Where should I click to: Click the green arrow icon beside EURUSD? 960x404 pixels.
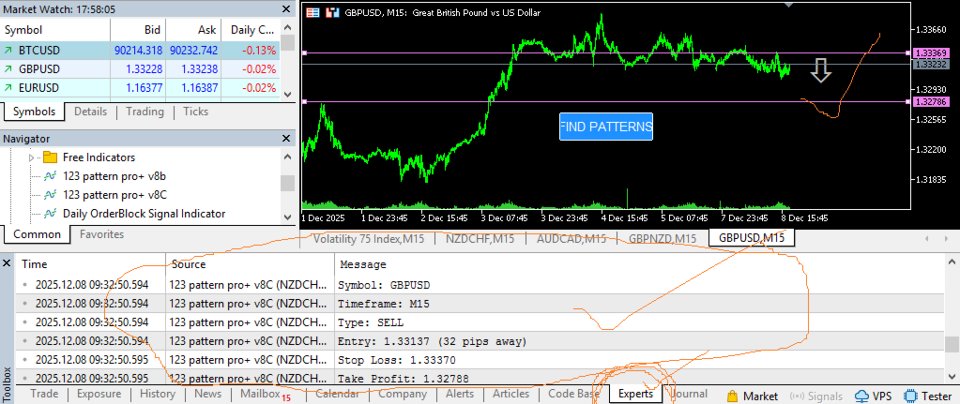pyautogui.click(x=8, y=88)
